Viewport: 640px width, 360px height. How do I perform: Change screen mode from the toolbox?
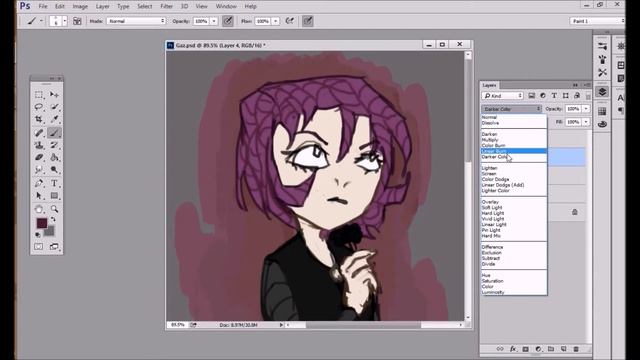click(54, 247)
